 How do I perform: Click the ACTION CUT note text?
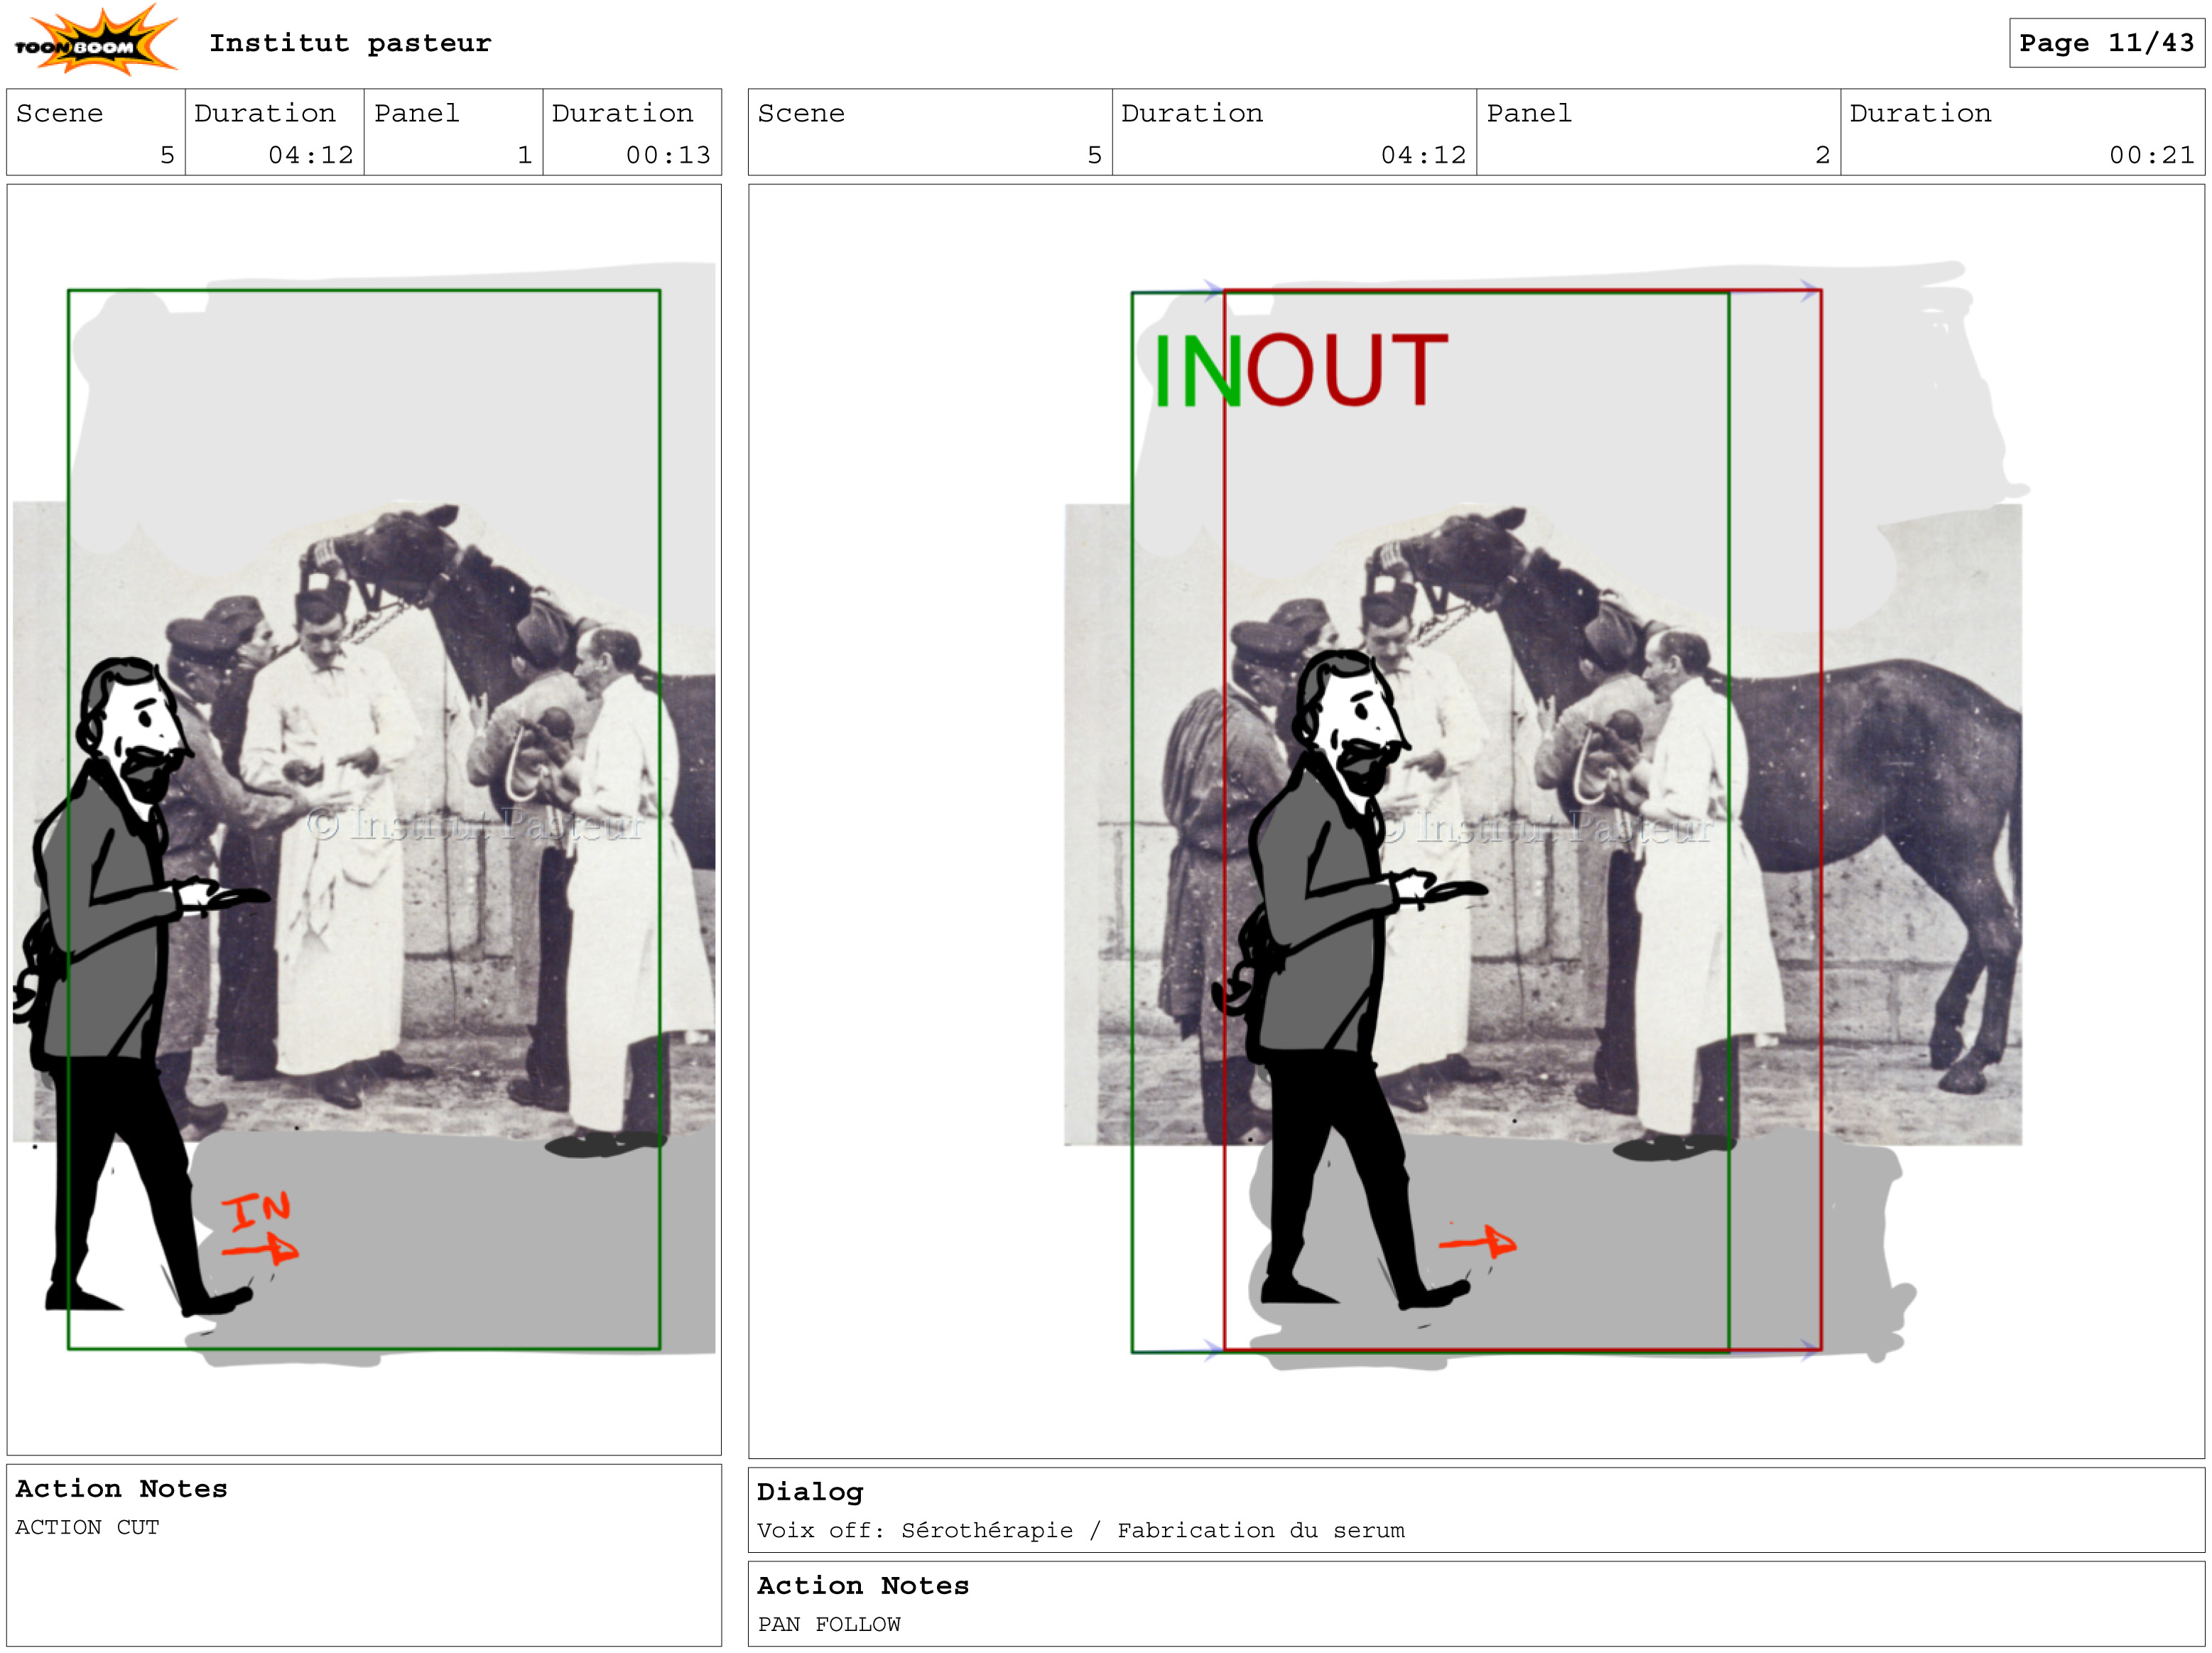(x=87, y=1526)
